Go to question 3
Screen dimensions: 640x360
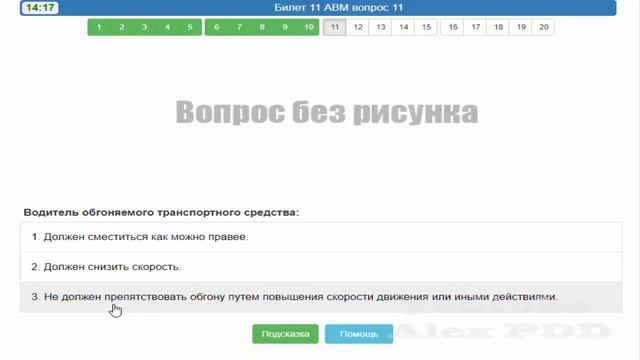[x=144, y=27]
